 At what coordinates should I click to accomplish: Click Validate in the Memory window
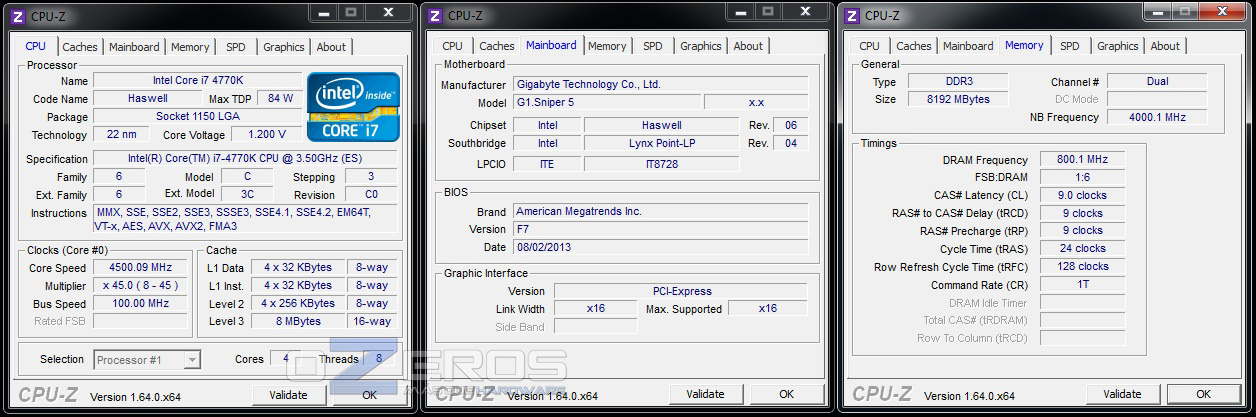tap(1123, 394)
